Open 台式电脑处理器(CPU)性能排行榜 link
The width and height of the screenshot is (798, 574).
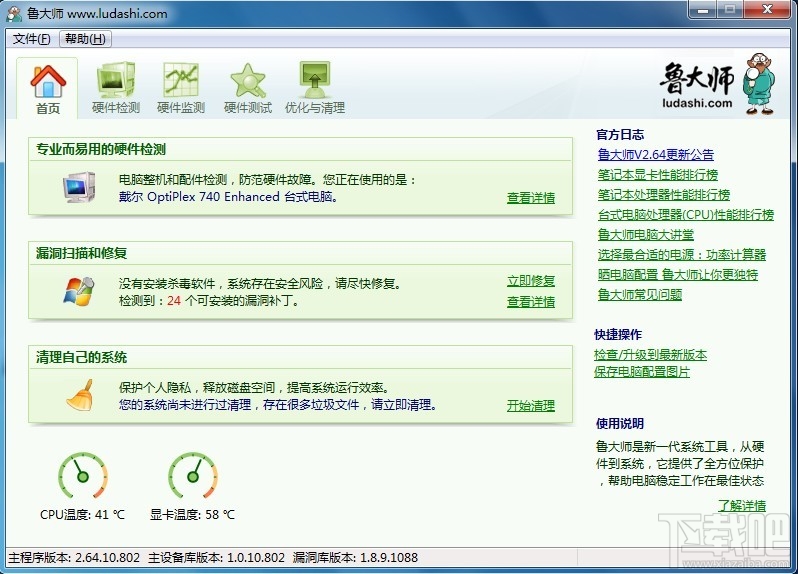pyautogui.click(x=686, y=215)
